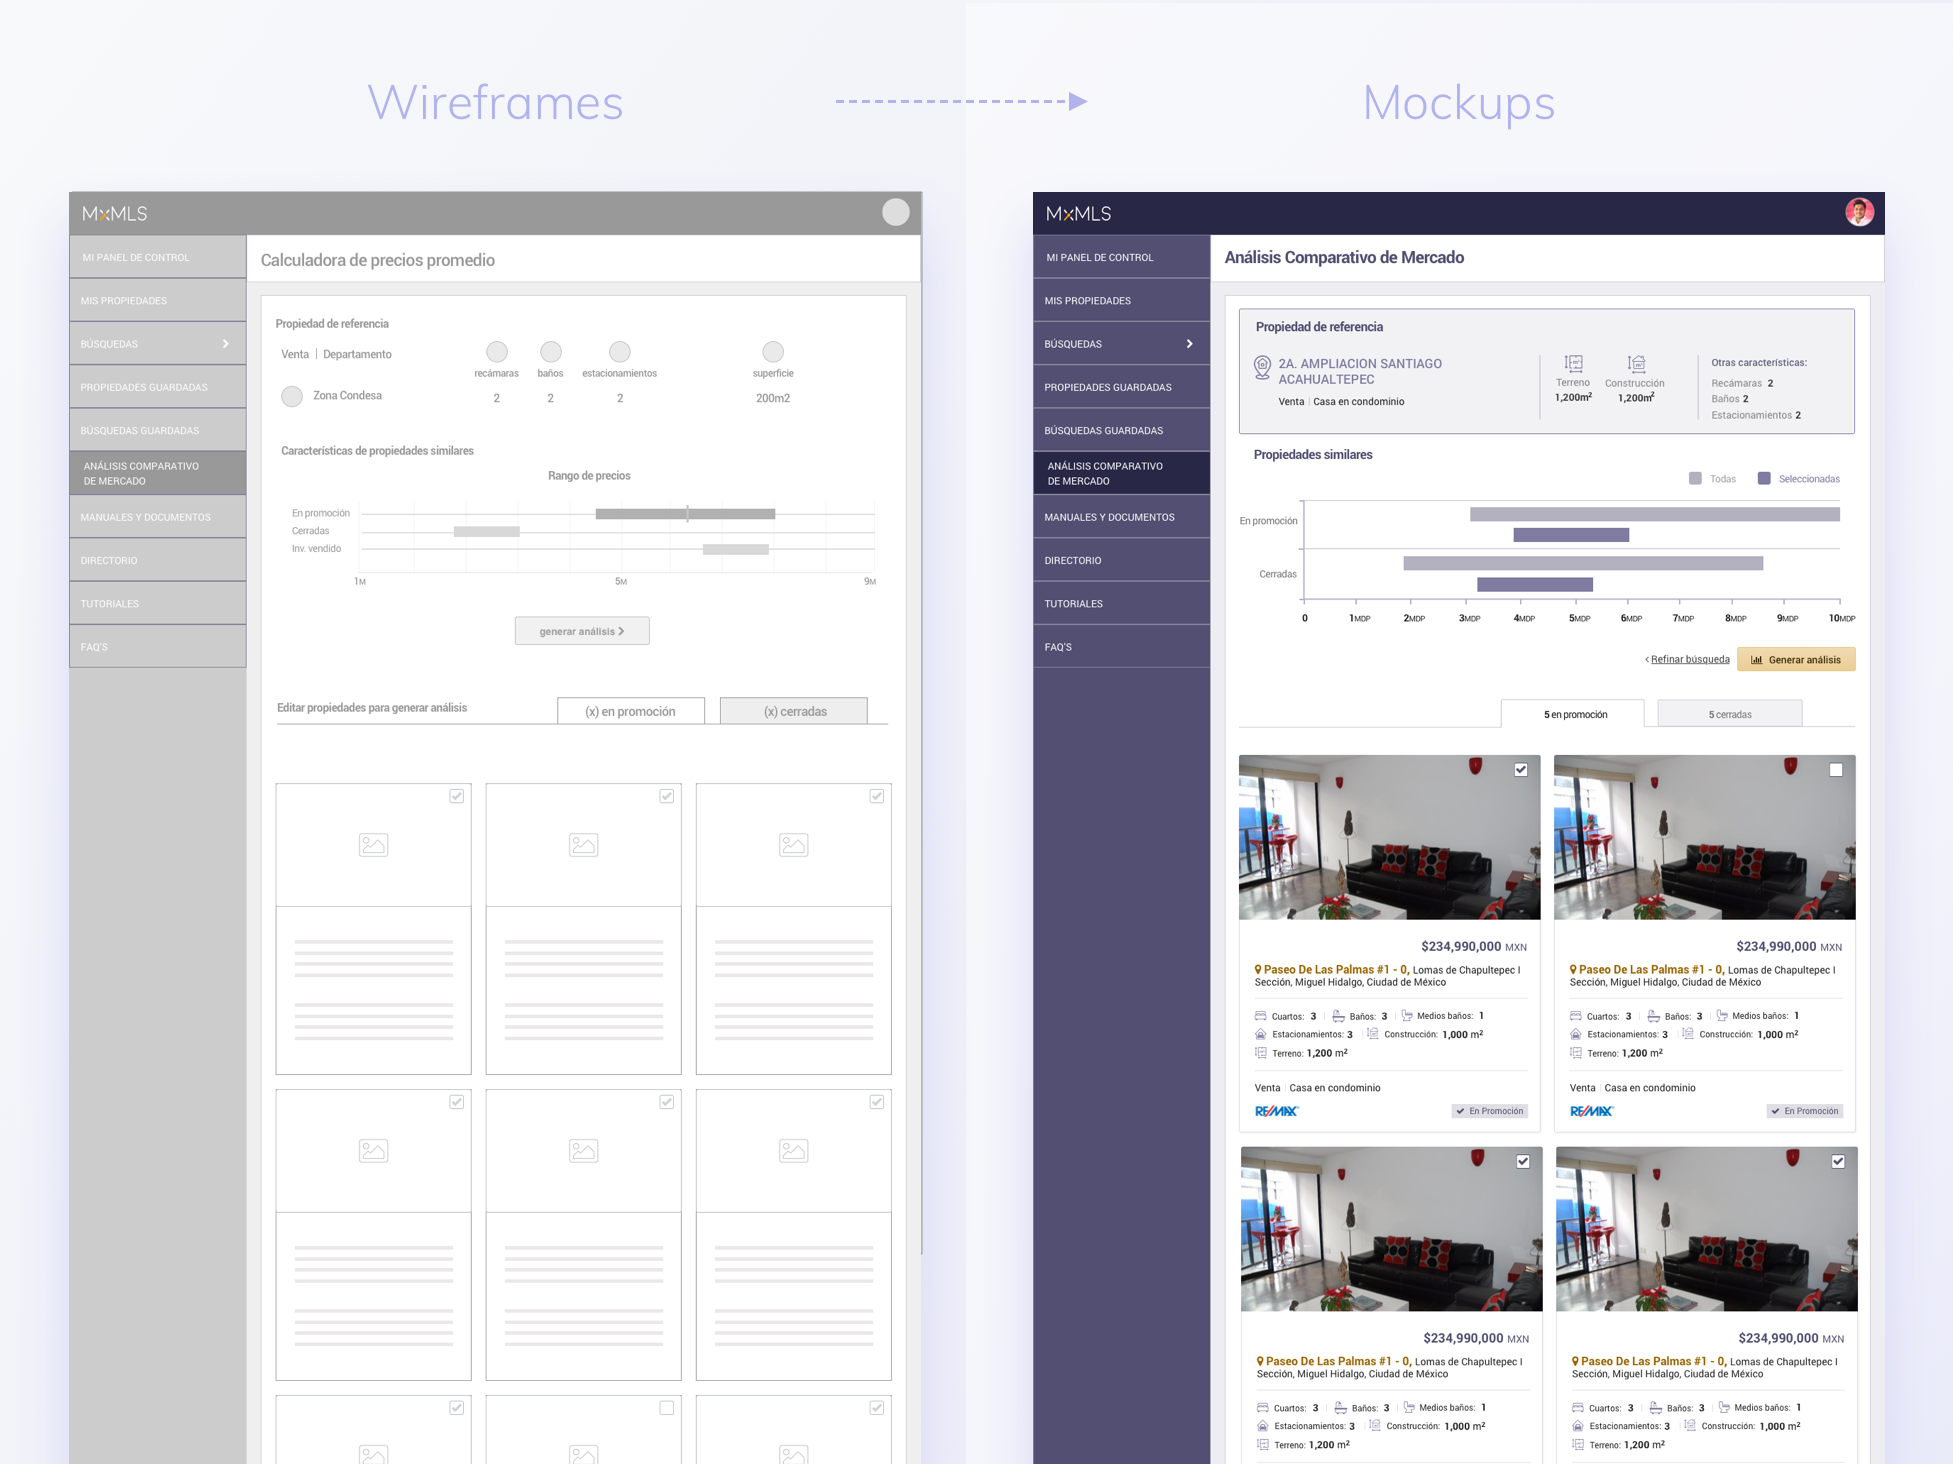Click the estacionamientos icon circle in the wireframe
The height and width of the screenshot is (1464, 1953).
pyautogui.click(x=620, y=352)
